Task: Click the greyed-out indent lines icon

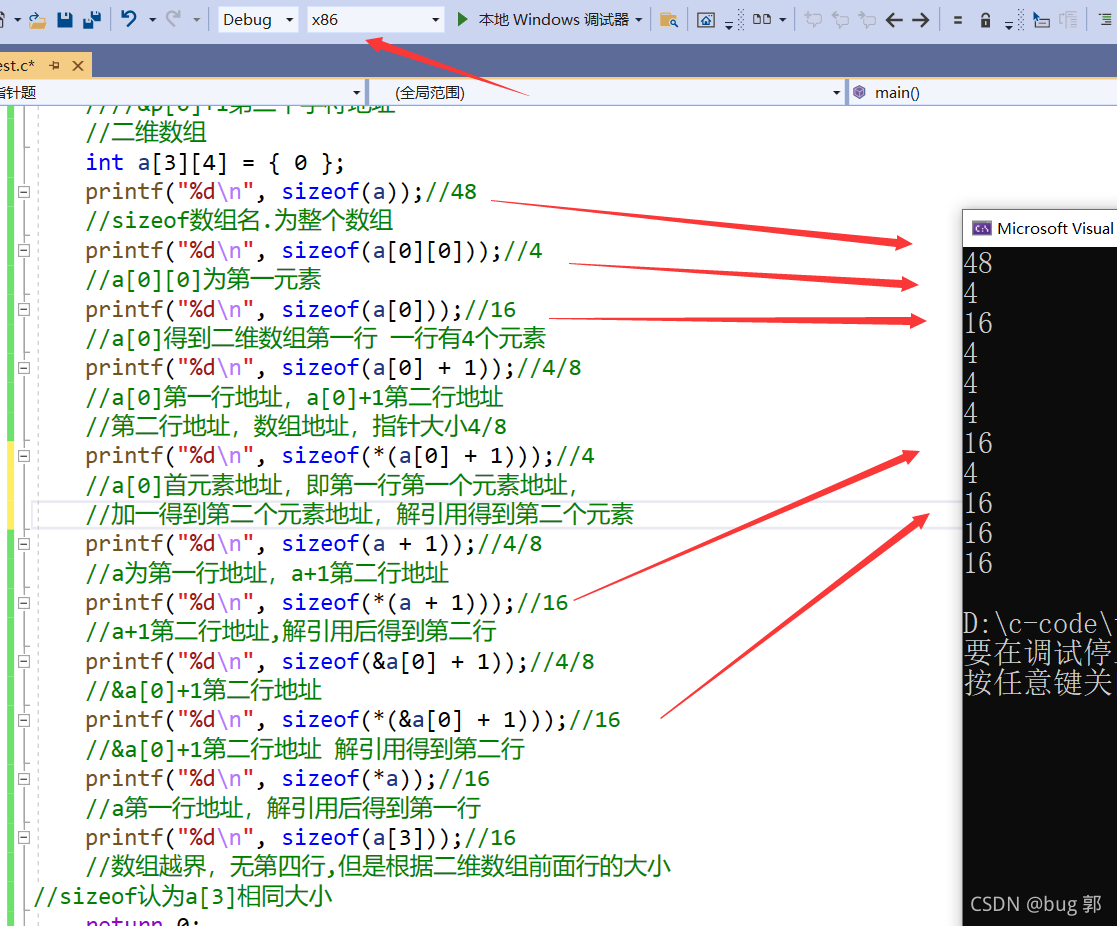Action: pyautogui.click(x=1069, y=20)
